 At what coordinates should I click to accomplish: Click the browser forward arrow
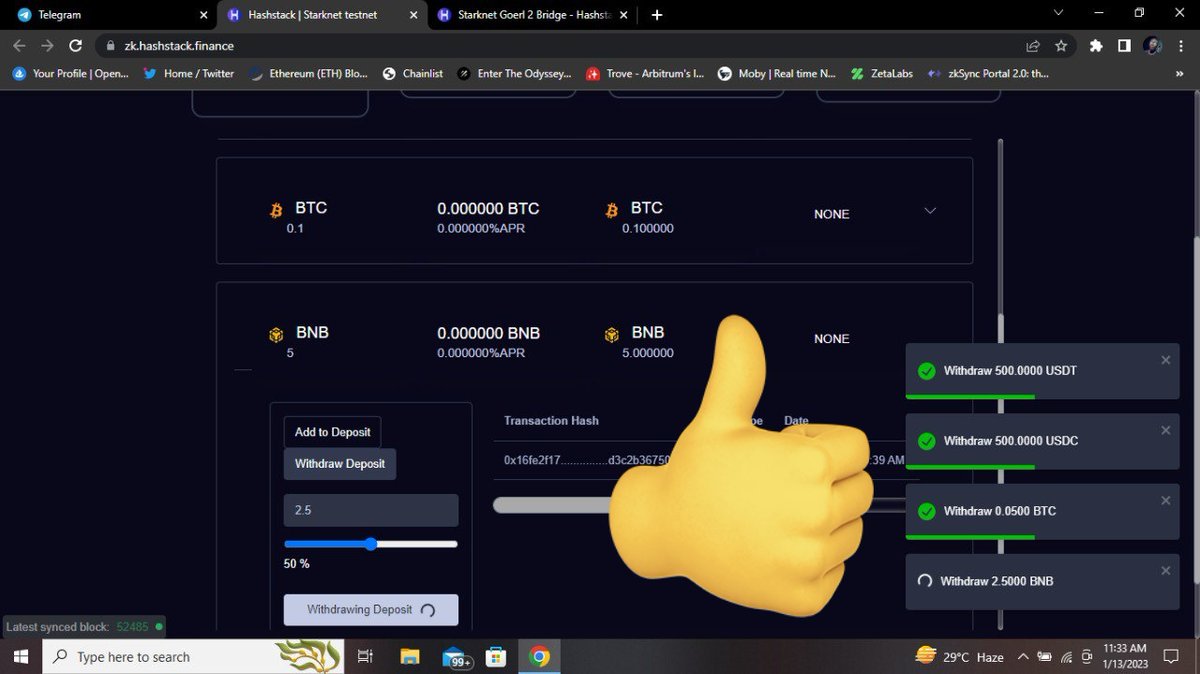47,46
